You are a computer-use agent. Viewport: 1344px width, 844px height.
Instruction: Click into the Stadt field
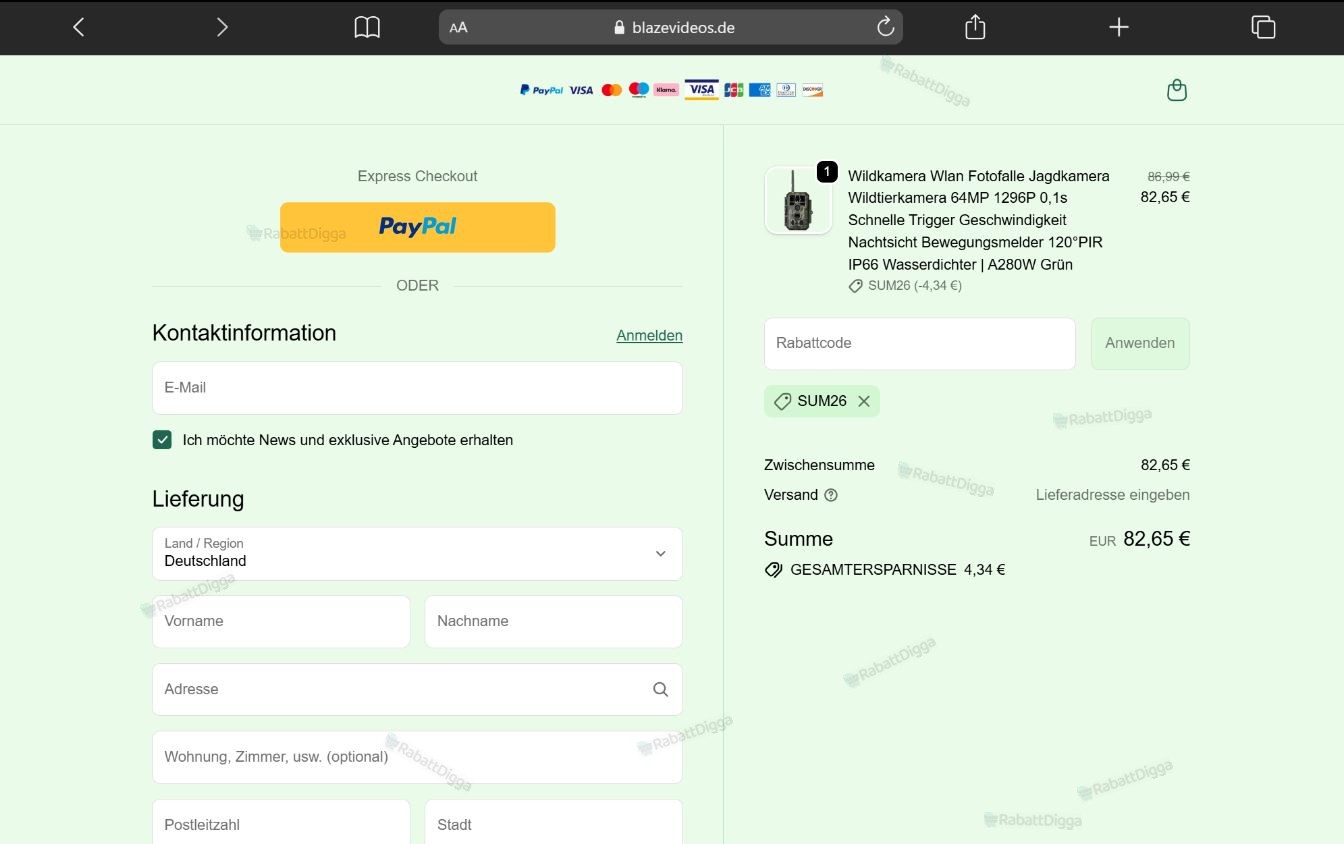[553, 824]
